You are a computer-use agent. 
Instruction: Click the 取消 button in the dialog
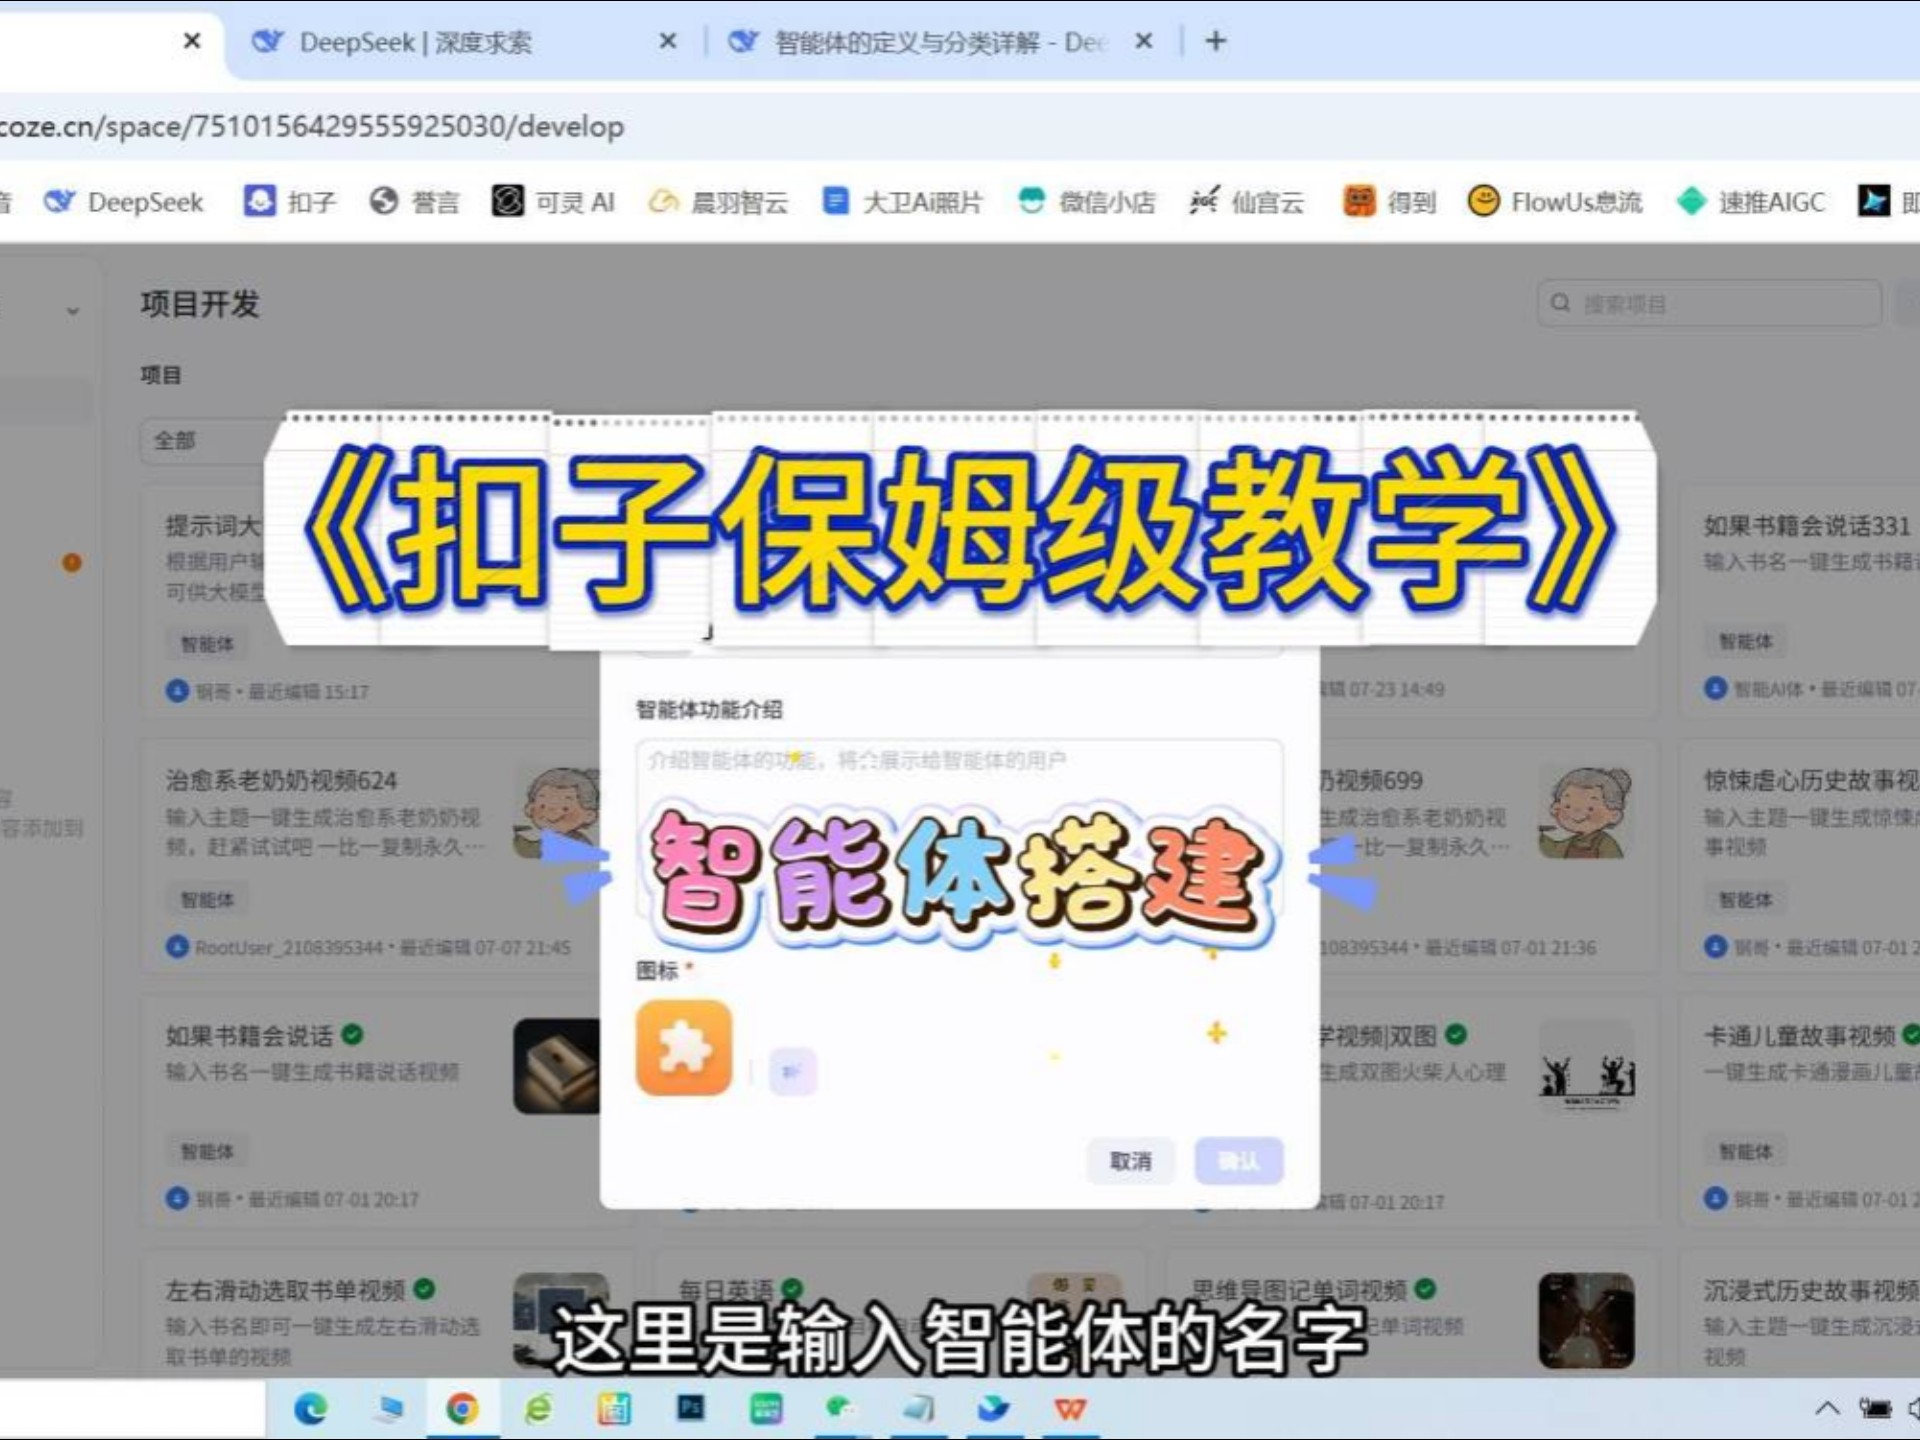(1130, 1161)
